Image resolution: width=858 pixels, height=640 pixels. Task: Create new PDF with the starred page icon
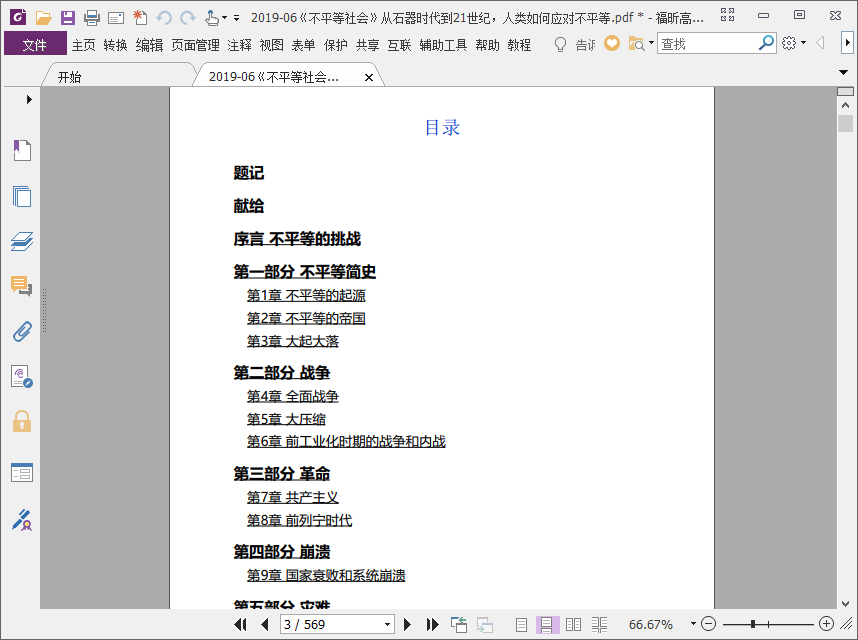[x=140, y=18]
